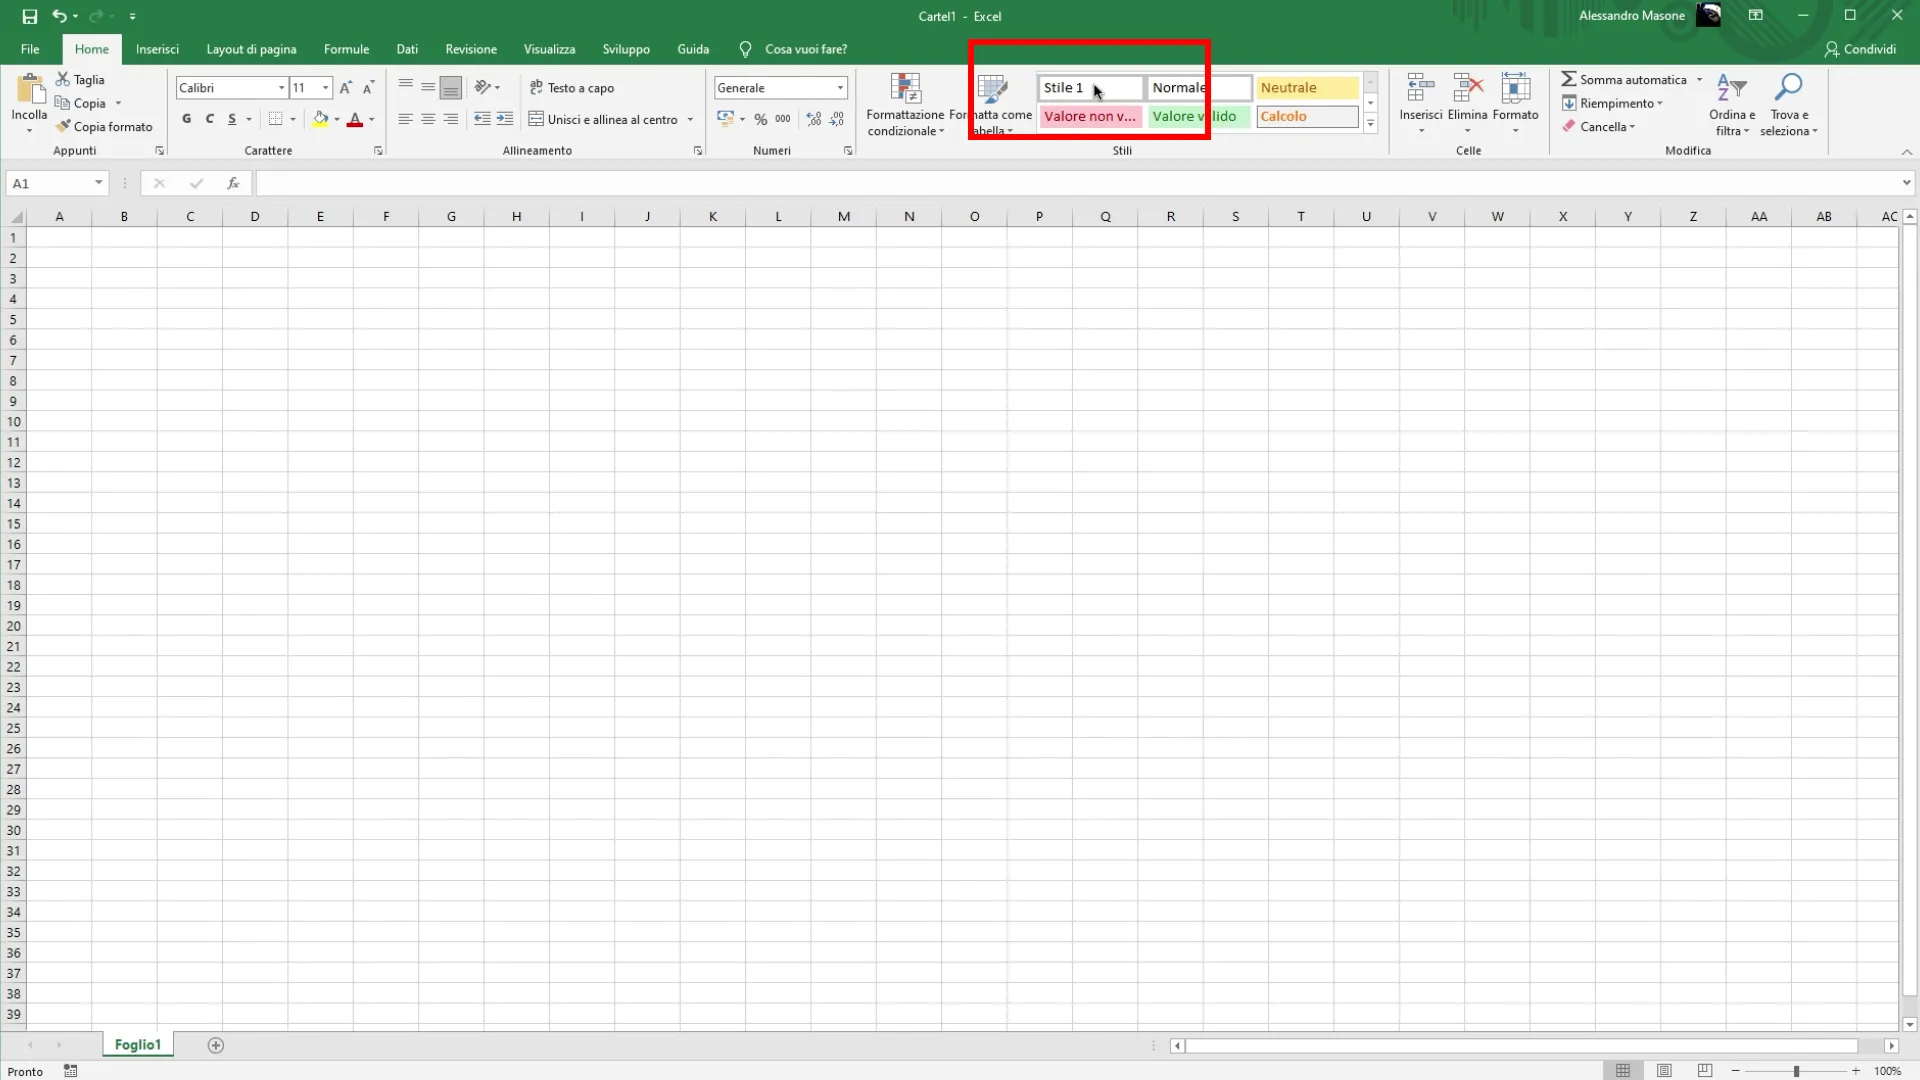The width and height of the screenshot is (1920, 1080).
Task: Apply the Neutrale cell style
Action: [x=1306, y=88]
